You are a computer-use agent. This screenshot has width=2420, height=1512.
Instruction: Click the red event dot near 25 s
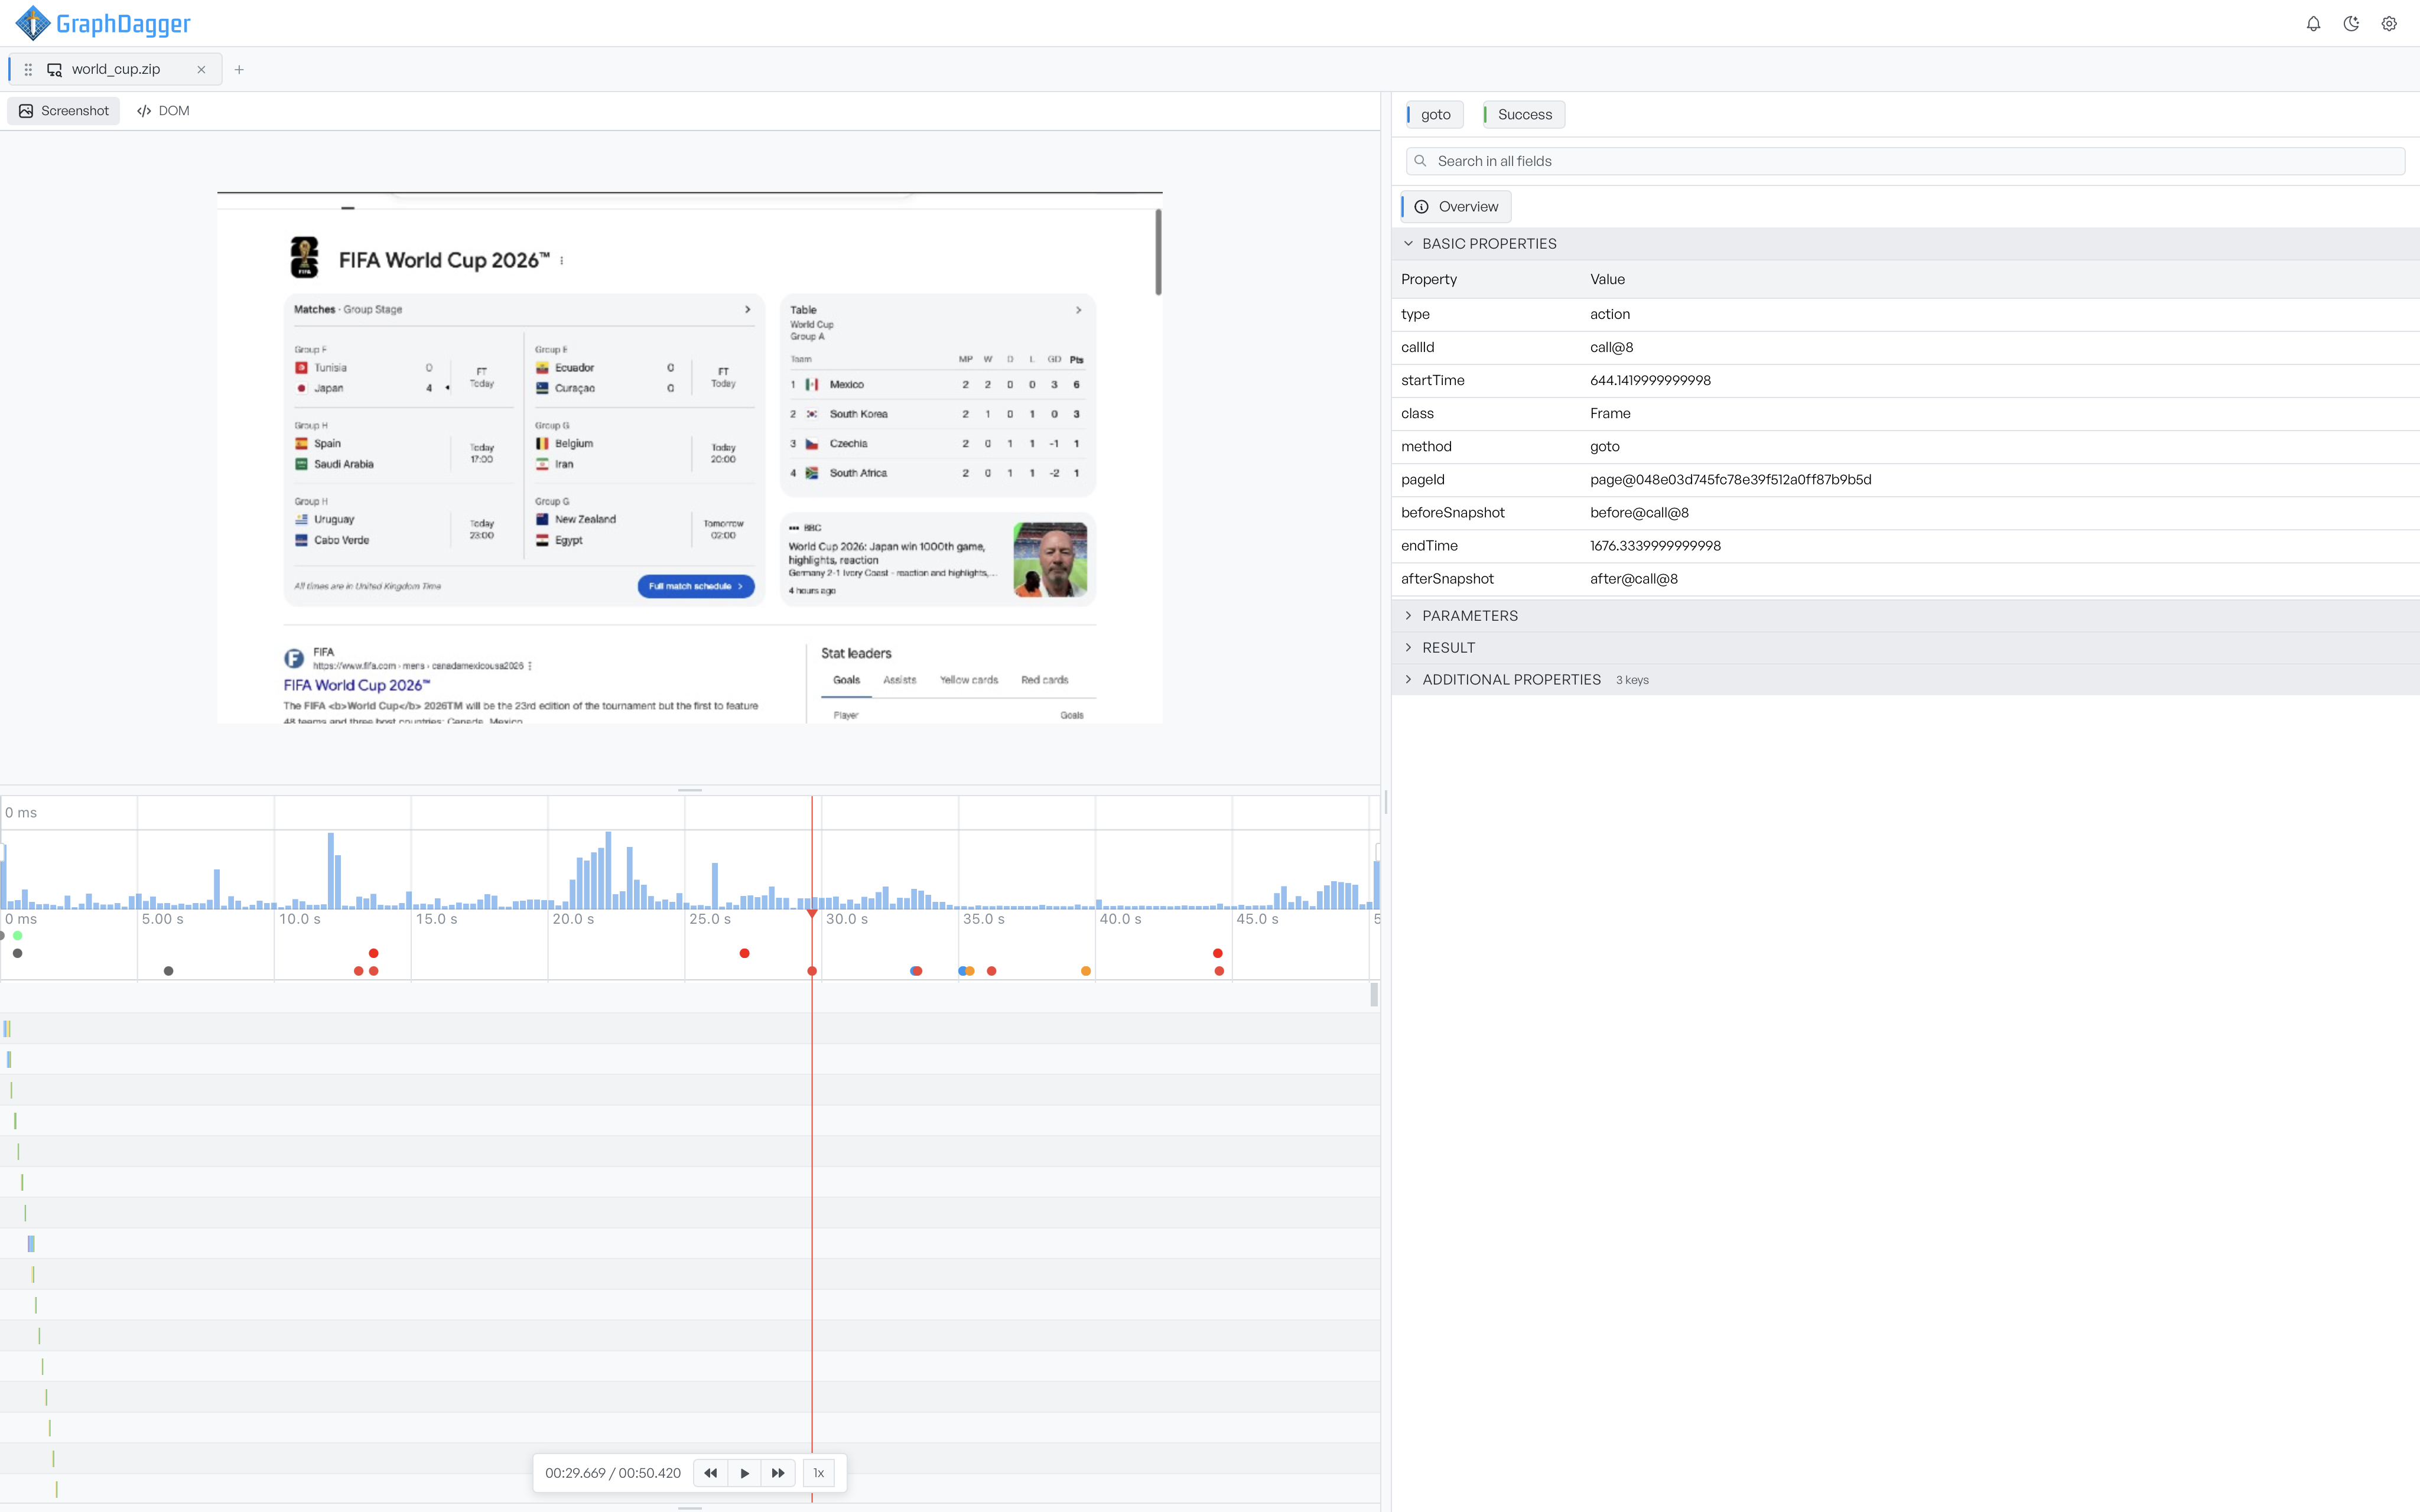click(x=744, y=953)
